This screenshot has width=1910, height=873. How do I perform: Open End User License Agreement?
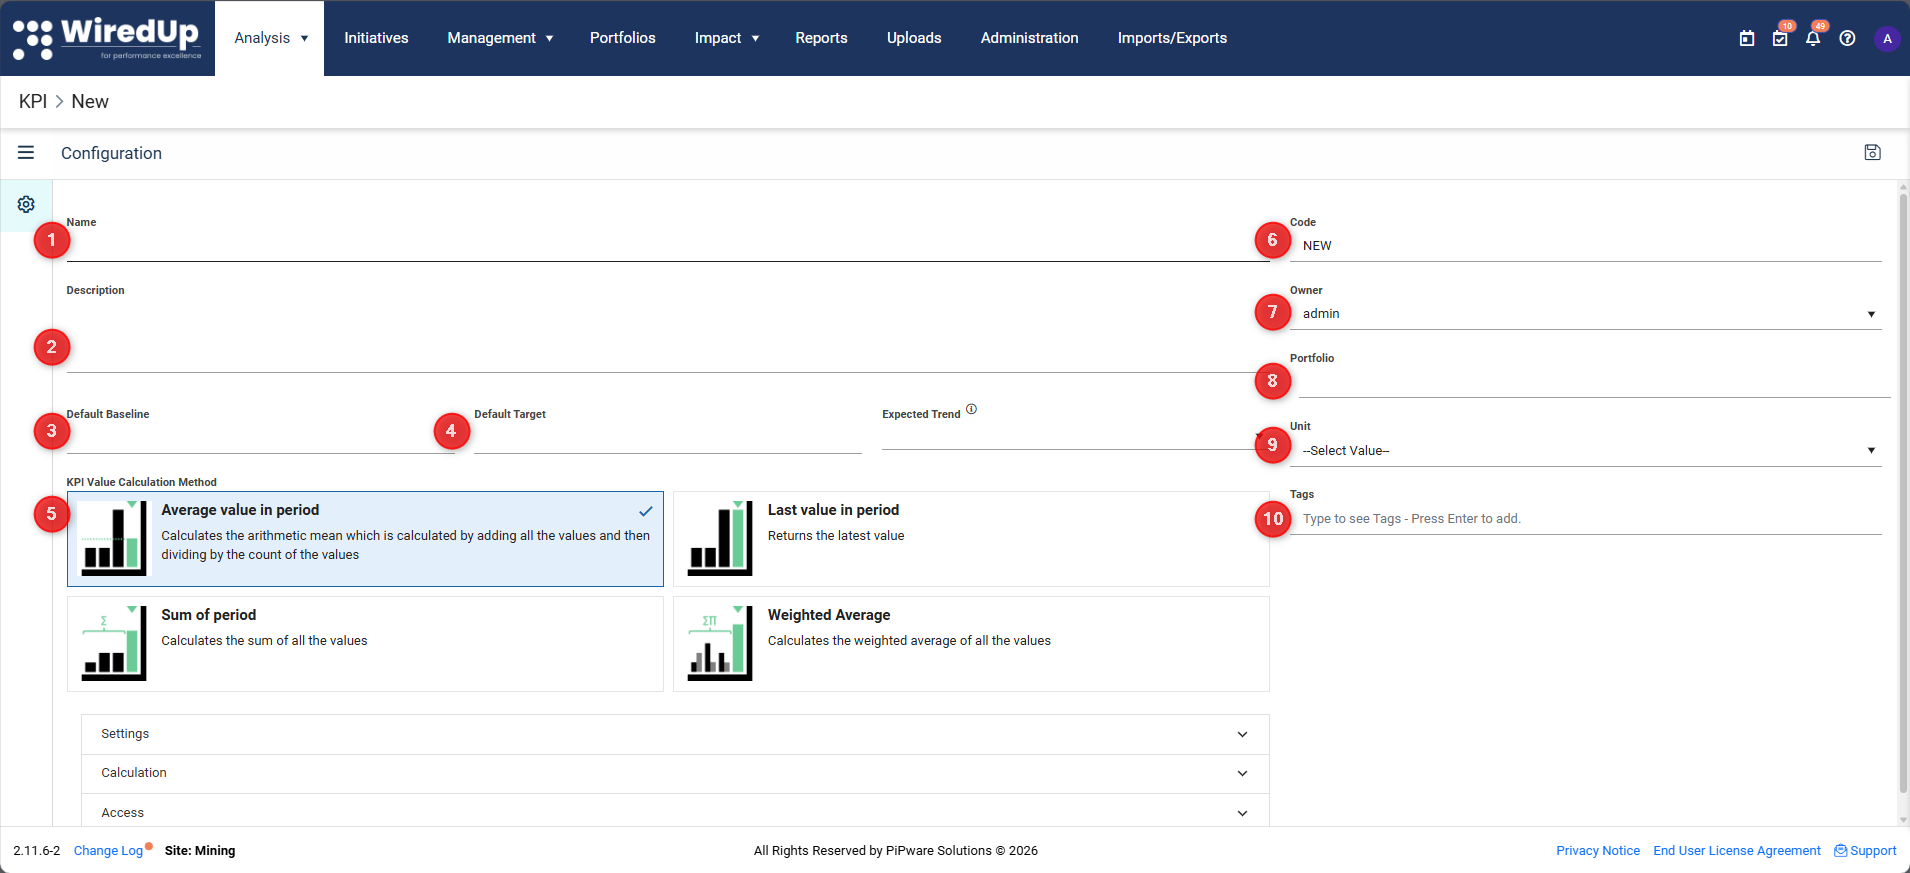(x=1737, y=850)
